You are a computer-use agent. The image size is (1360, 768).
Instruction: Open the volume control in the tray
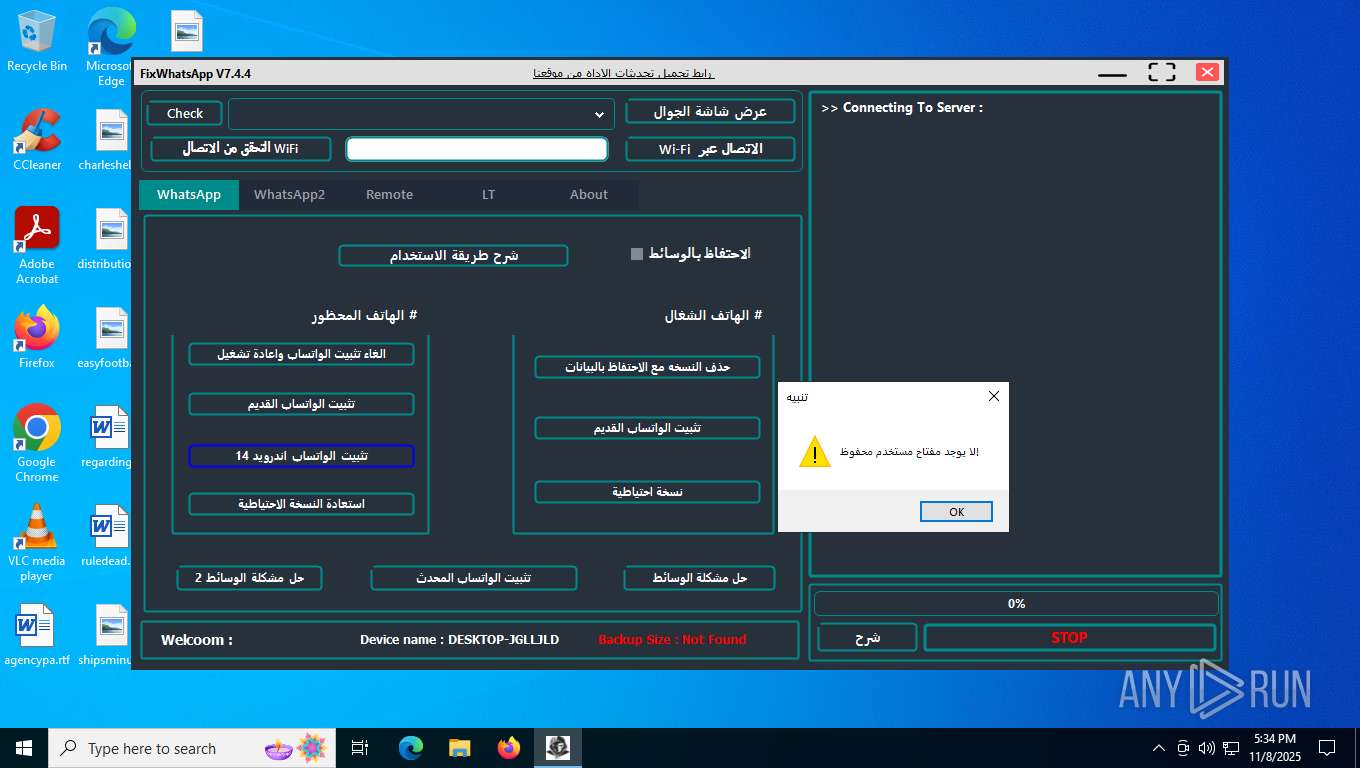pos(1207,748)
